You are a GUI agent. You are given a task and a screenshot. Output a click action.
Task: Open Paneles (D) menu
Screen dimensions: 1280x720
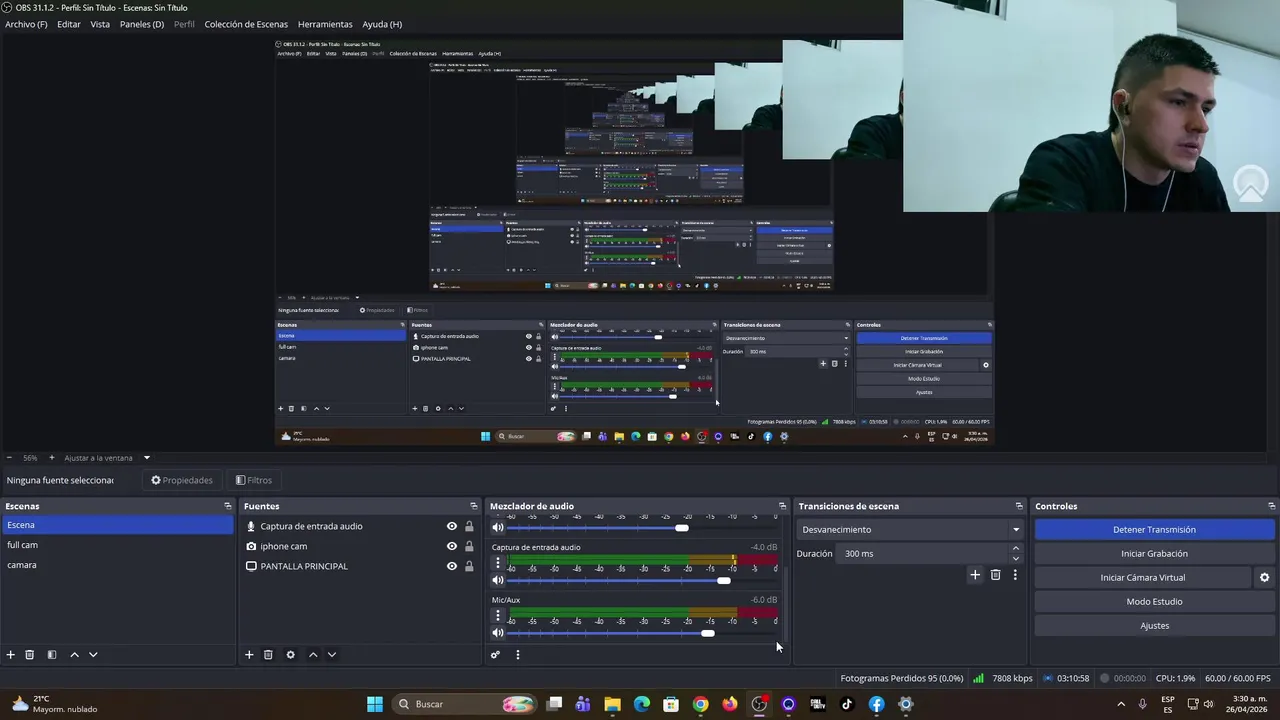click(x=142, y=24)
